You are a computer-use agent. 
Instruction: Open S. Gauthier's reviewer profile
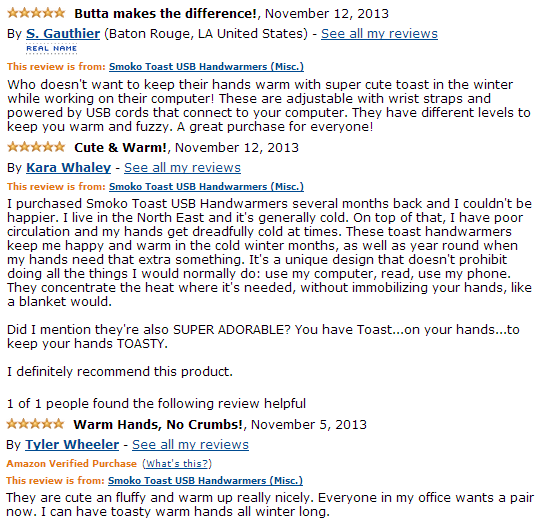click(x=63, y=34)
